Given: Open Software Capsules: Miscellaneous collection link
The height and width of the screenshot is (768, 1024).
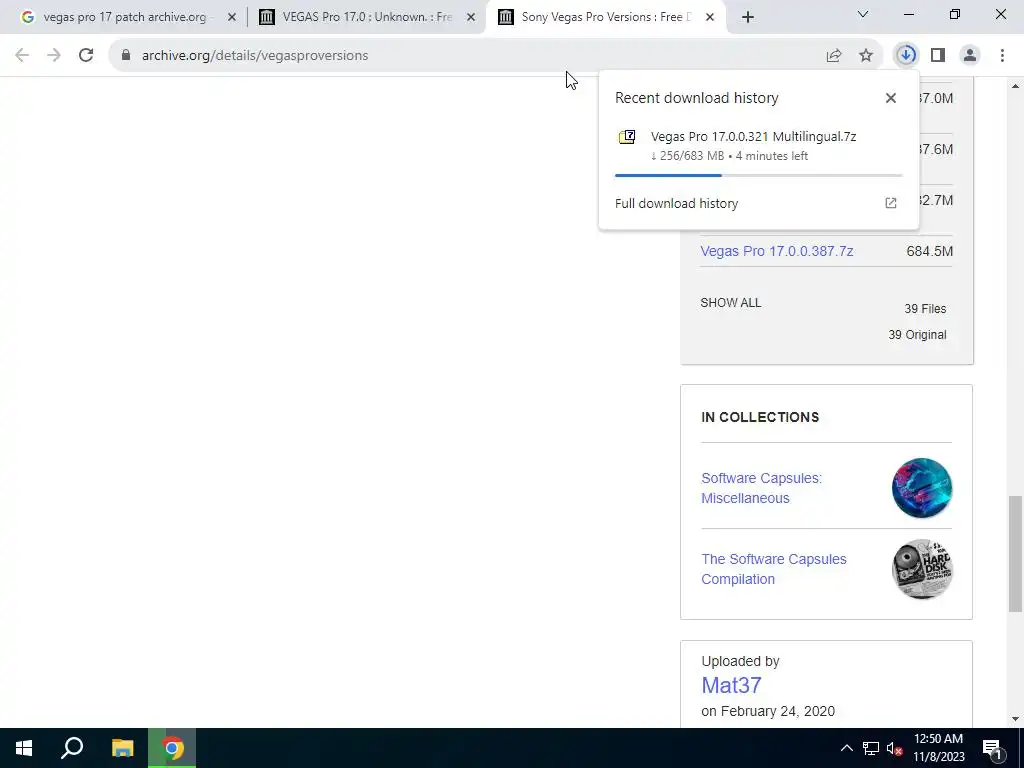Looking at the screenshot, I should (761, 488).
